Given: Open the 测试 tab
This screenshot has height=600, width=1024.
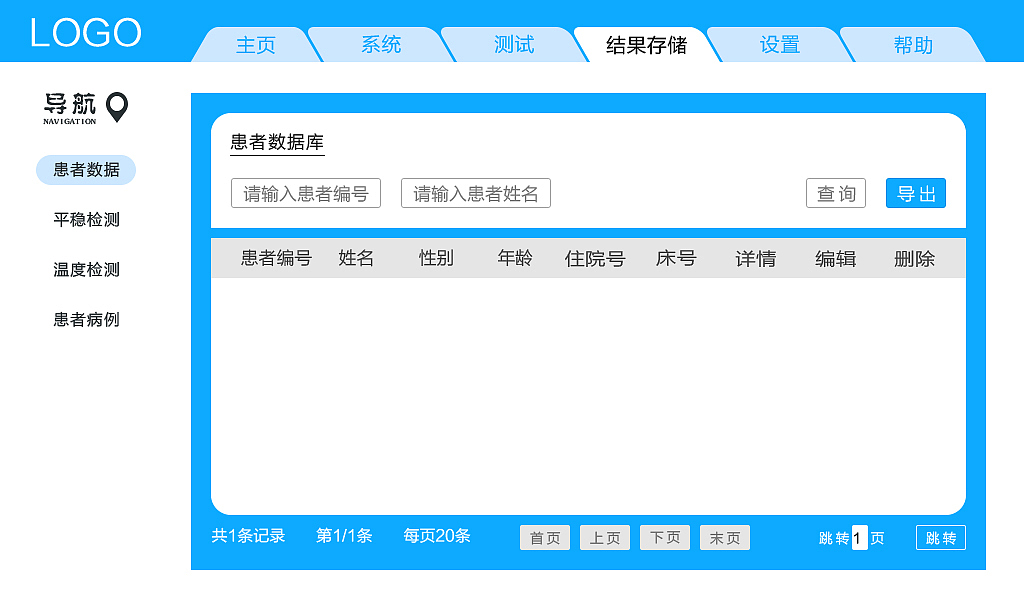Looking at the screenshot, I should coord(512,45).
